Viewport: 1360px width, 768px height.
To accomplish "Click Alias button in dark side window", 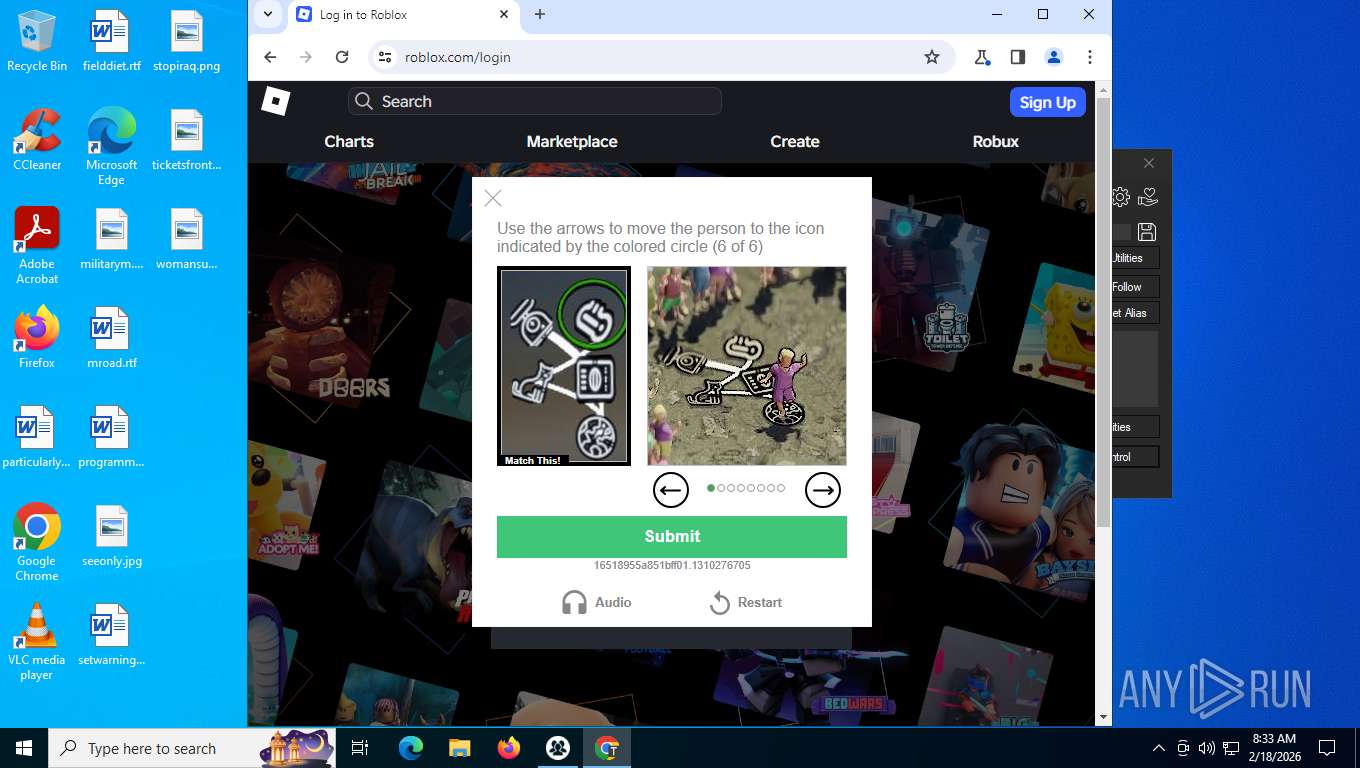I will [x=1135, y=313].
